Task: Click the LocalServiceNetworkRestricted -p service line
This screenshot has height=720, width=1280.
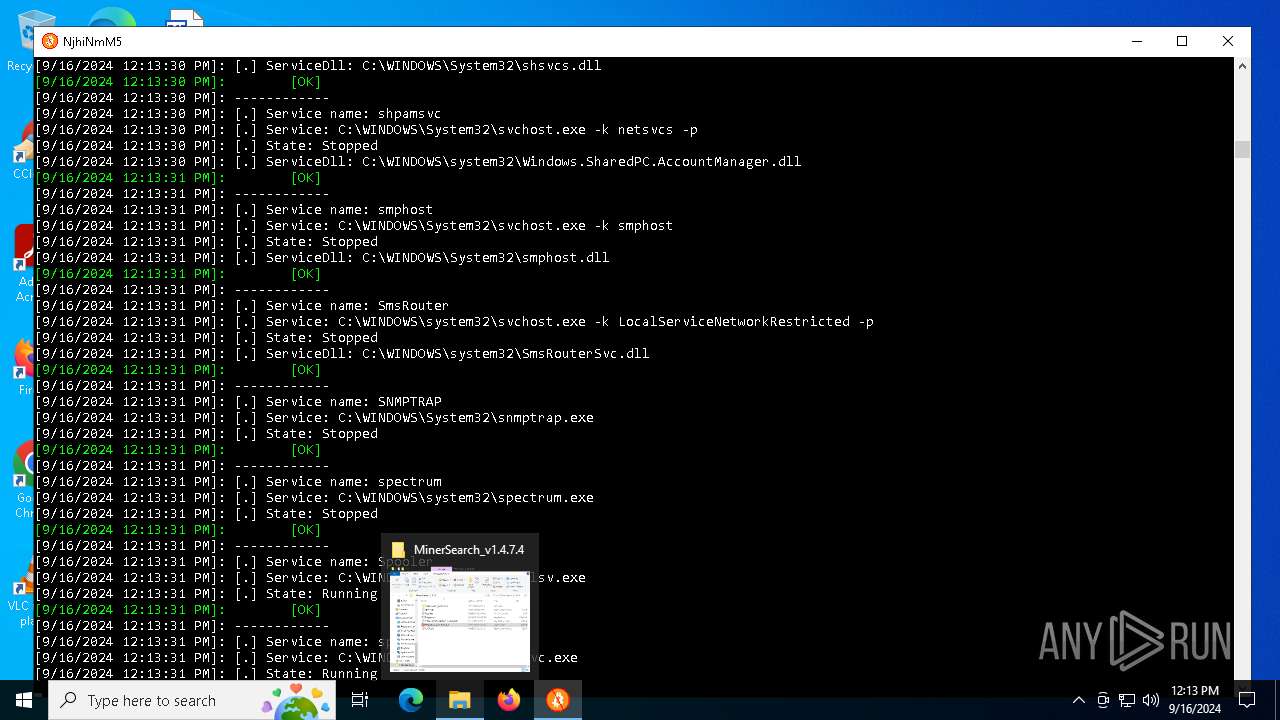Action: 454,322
